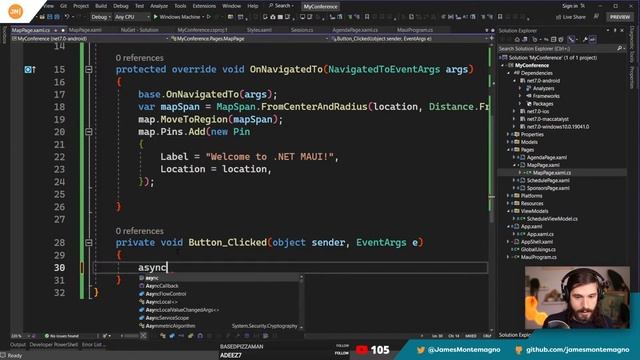The height and width of the screenshot is (360, 640).
Task: Start debugging with Windows Machine play button
Action: [156, 17]
